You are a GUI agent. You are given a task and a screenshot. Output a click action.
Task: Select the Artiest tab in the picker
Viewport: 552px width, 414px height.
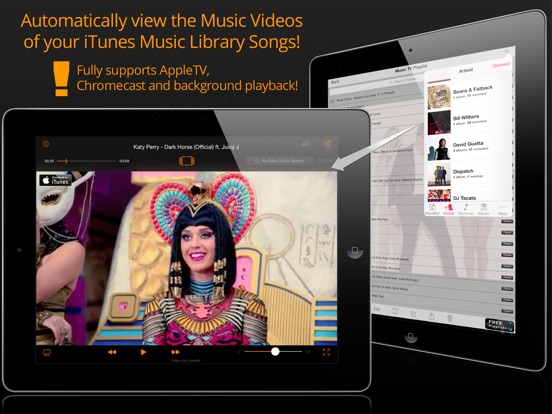tap(448, 209)
